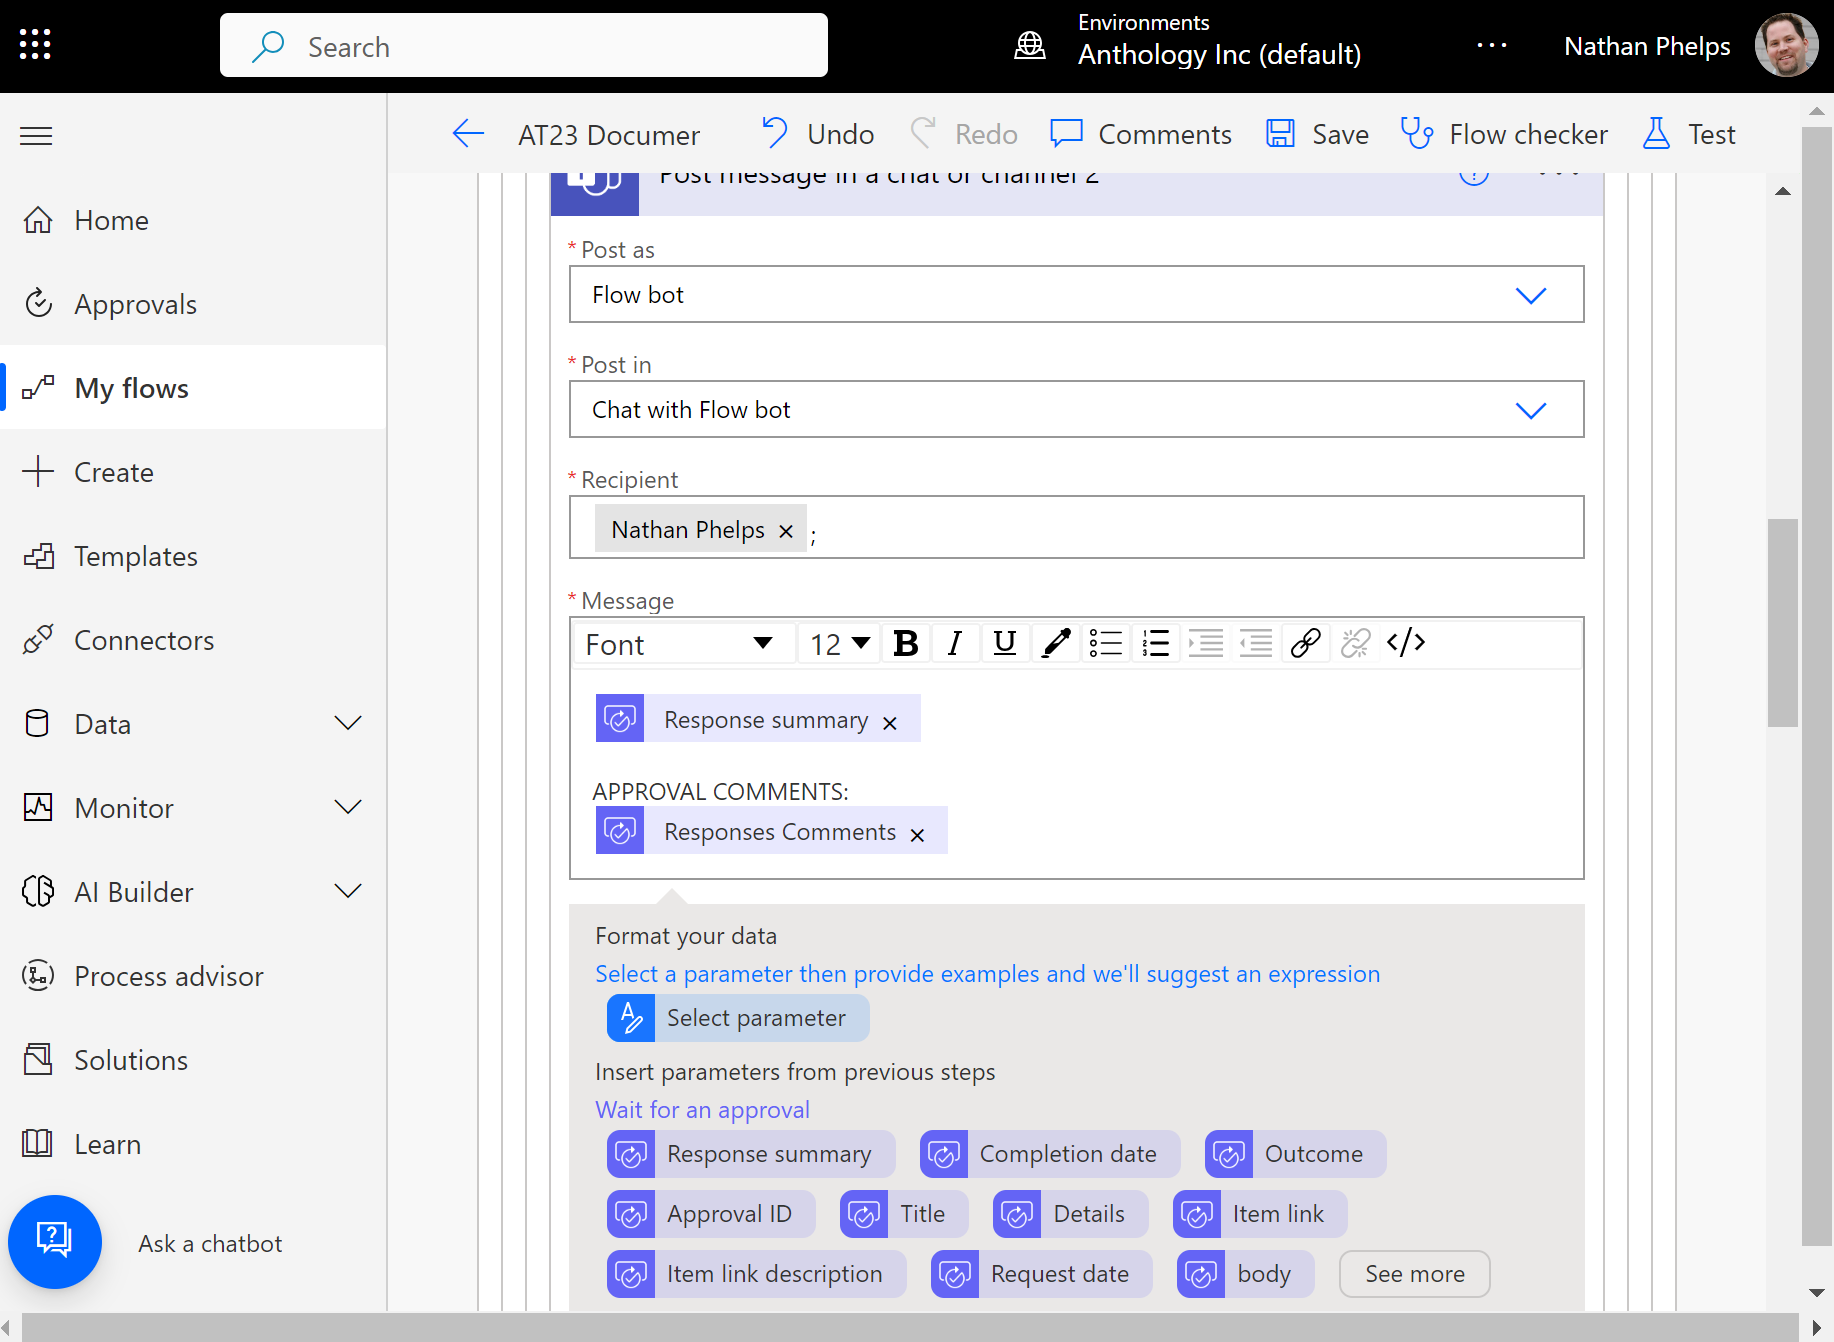Viewport: 1834px width, 1342px height.
Task: Toggle underline formatting
Action: click(x=1005, y=644)
